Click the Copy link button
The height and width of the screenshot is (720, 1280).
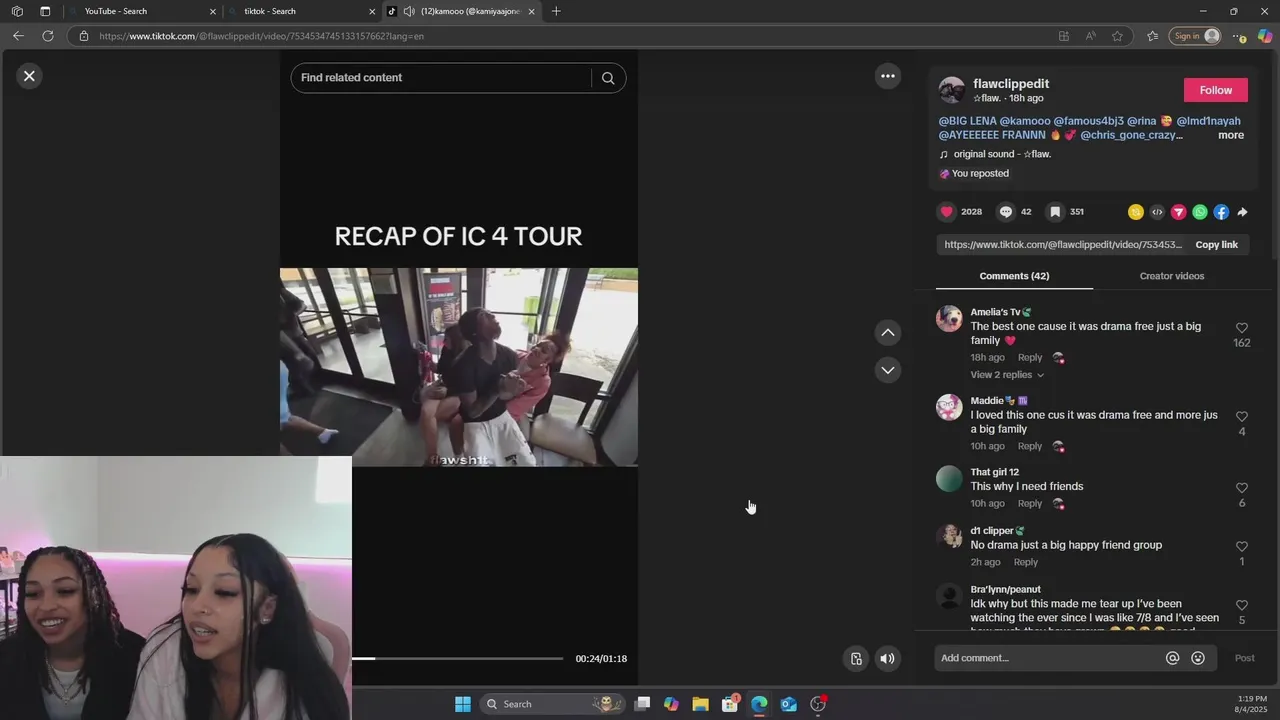1216,245
